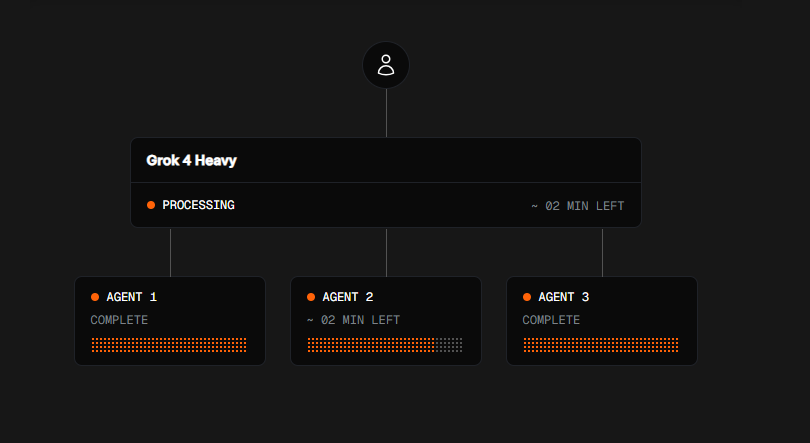The image size is (810, 443).
Task: Click connector line between avatar and Grok card
Action: [x=386, y=113]
